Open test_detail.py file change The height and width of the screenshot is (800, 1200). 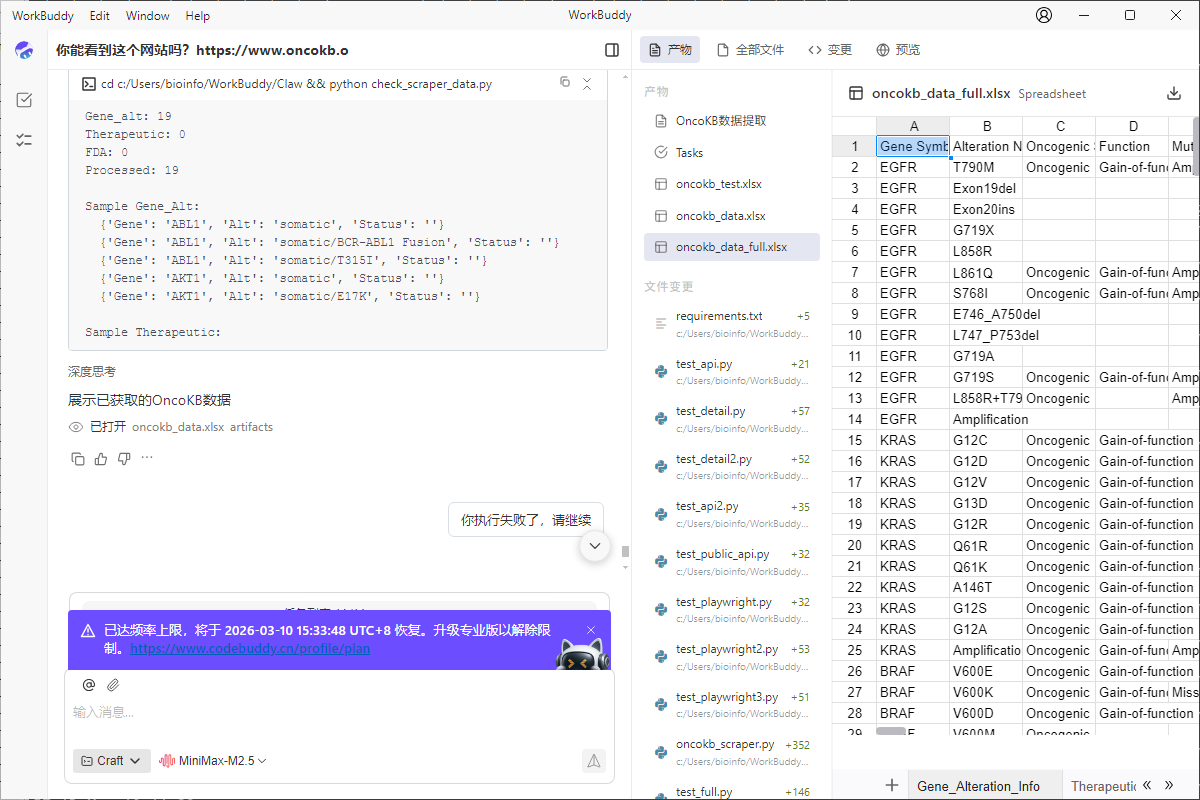coord(732,418)
